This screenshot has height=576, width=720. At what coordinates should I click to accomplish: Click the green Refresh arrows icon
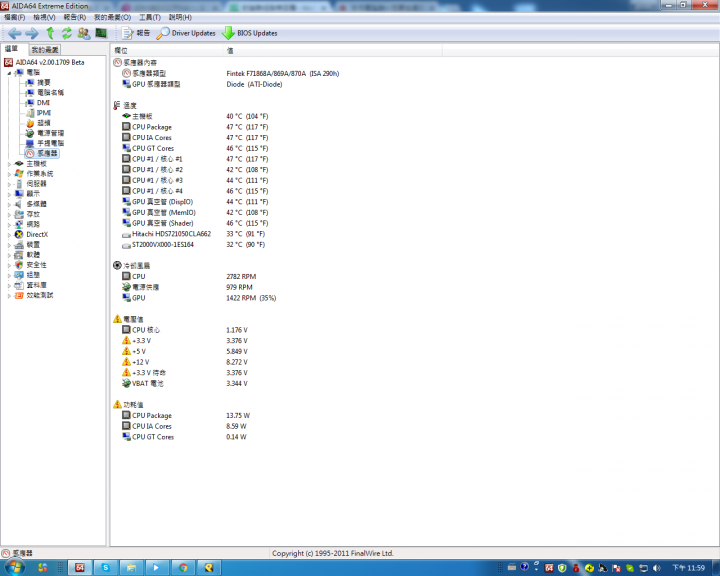[x=67, y=33]
